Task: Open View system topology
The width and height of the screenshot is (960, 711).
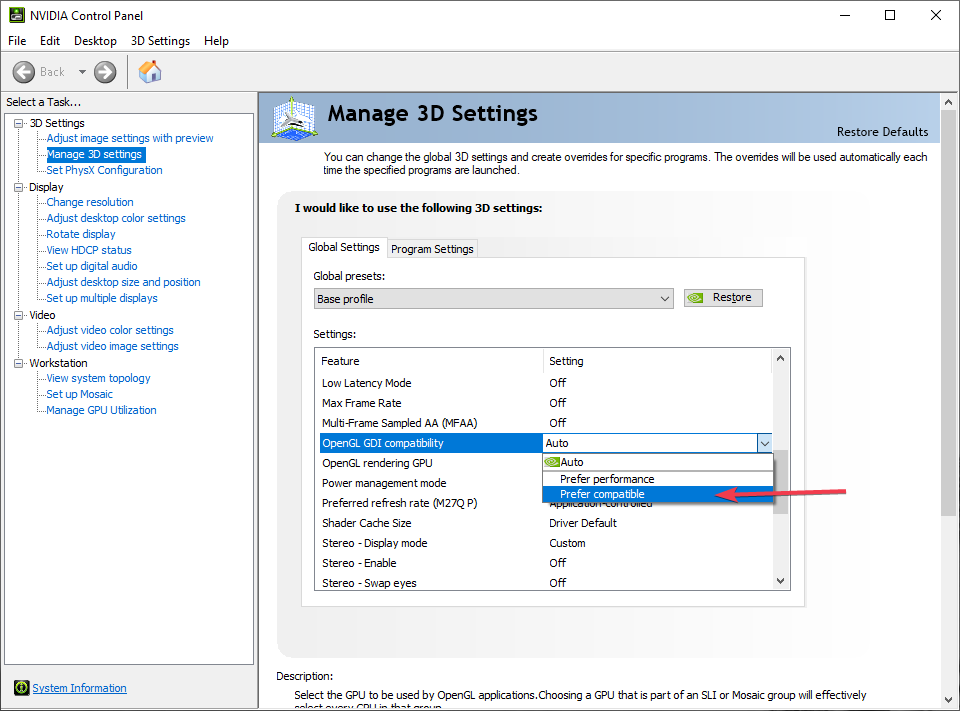Action: [99, 378]
